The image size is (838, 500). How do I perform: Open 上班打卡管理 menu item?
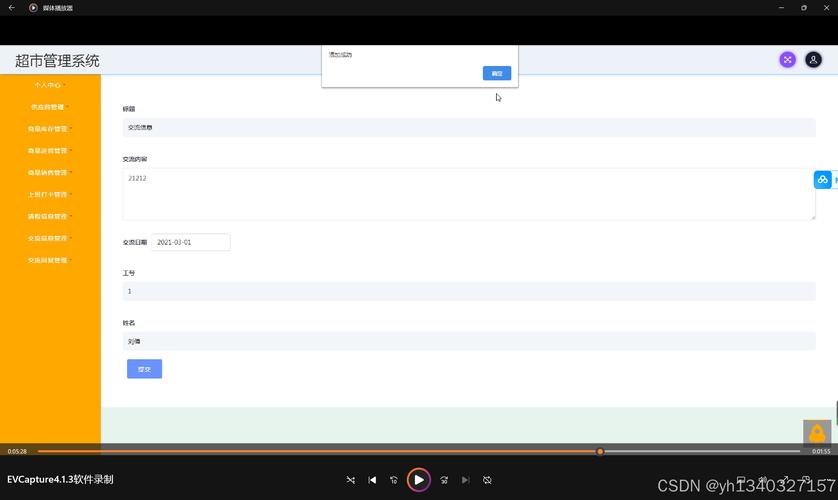point(49,195)
